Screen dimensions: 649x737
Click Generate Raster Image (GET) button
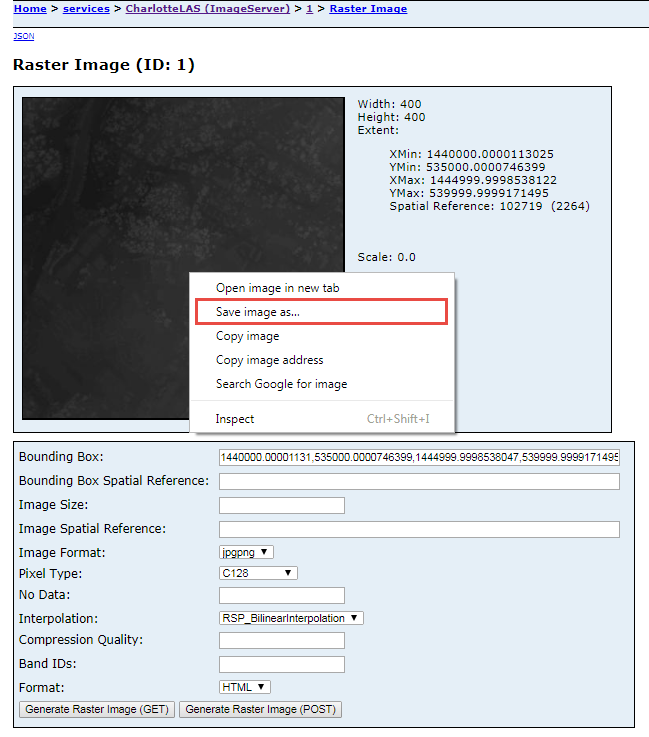(x=97, y=709)
